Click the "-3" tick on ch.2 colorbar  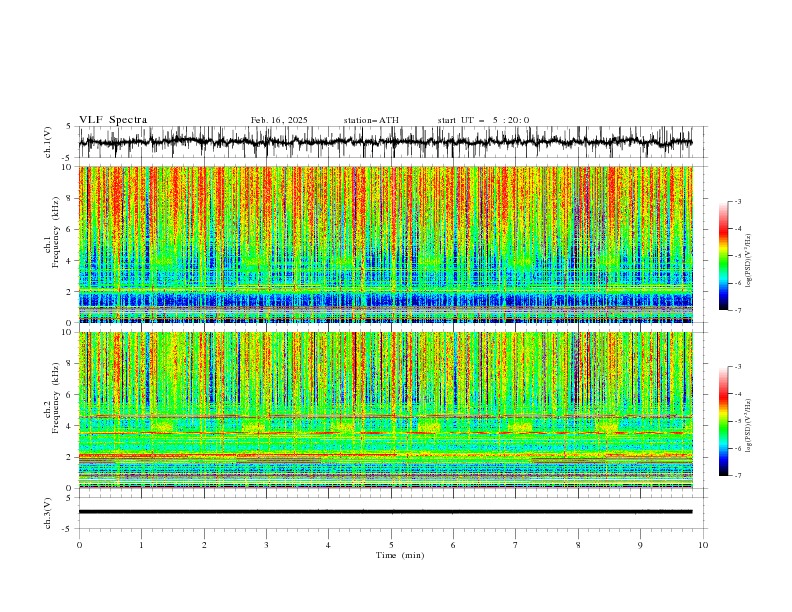tap(738, 367)
